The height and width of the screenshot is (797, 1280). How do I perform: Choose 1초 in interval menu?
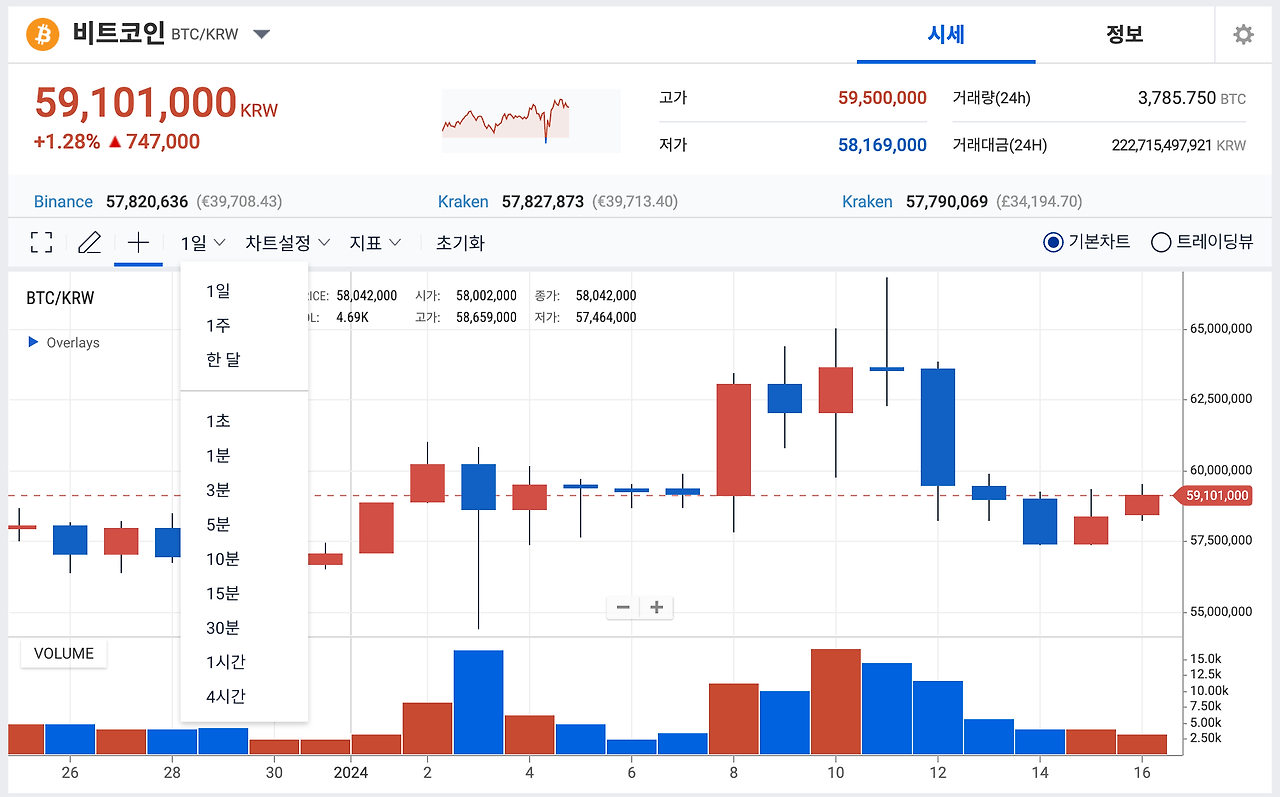coord(244,421)
